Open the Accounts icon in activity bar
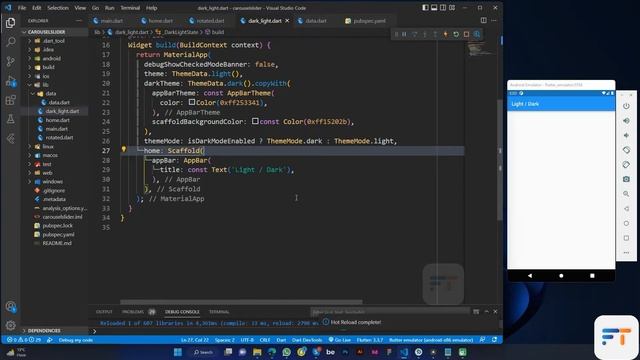The image size is (640, 360). 11,307
